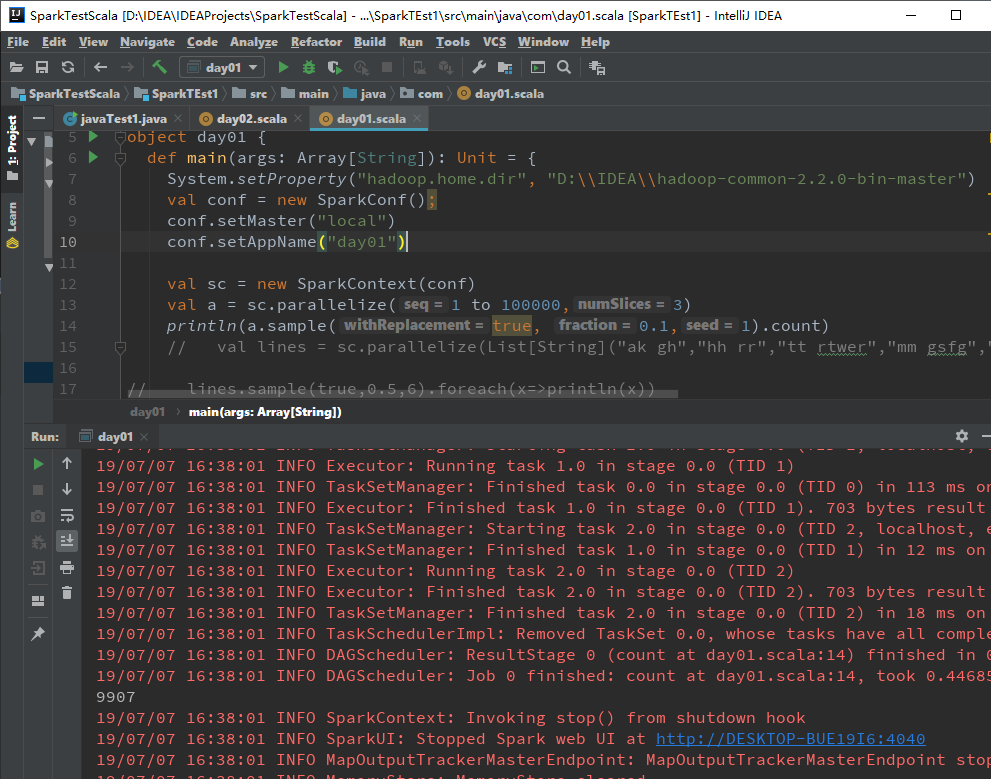Click the rightmost toolbar icon after search
991x779 pixels.
(597, 68)
